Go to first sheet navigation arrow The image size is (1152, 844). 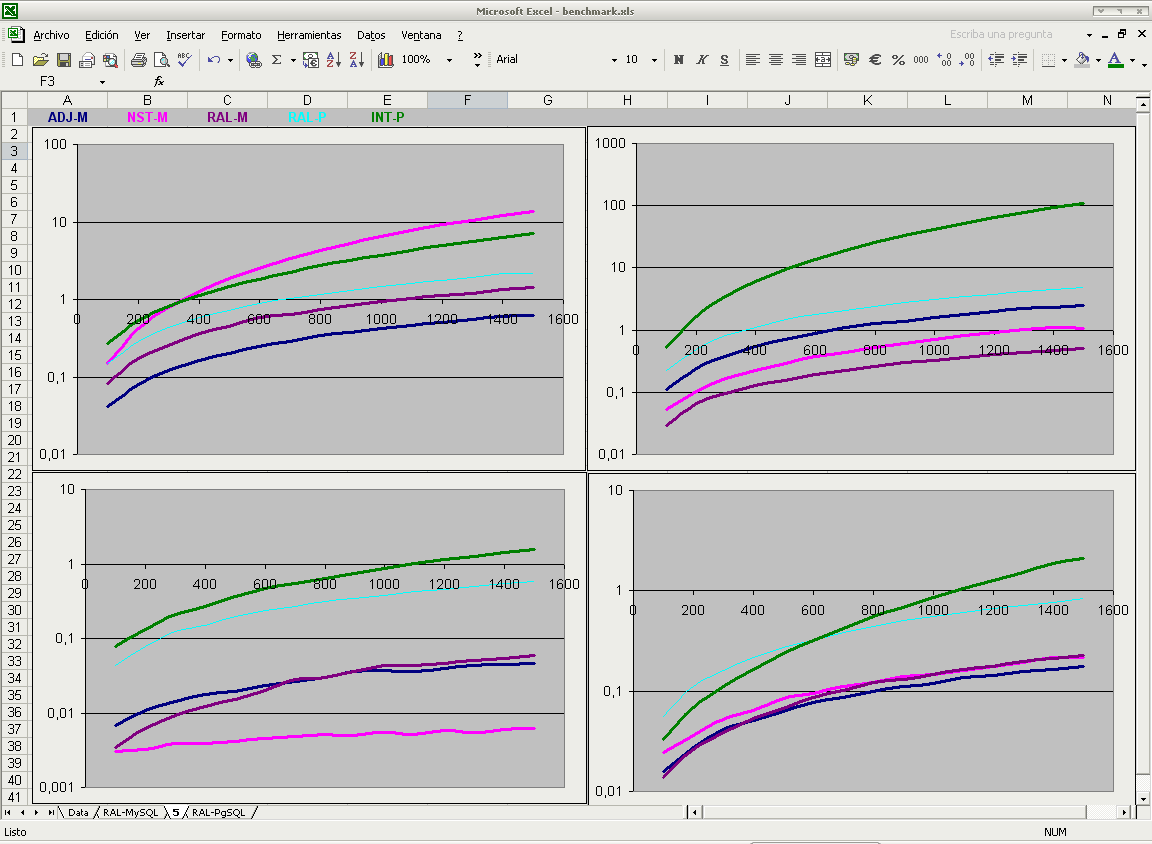click(x=8, y=812)
